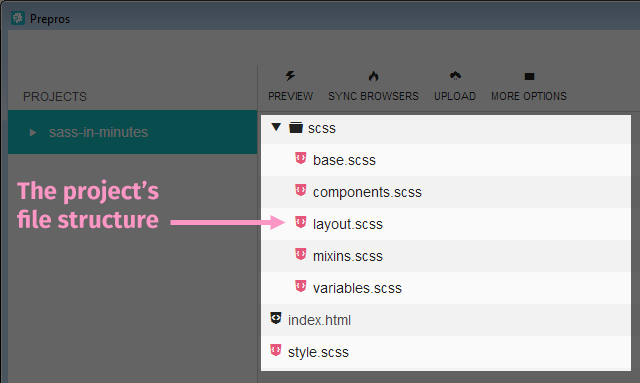The width and height of the screenshot is (640, 383).
Task: Select the sass-in-minutes project
Action: (x=133, y=132)
